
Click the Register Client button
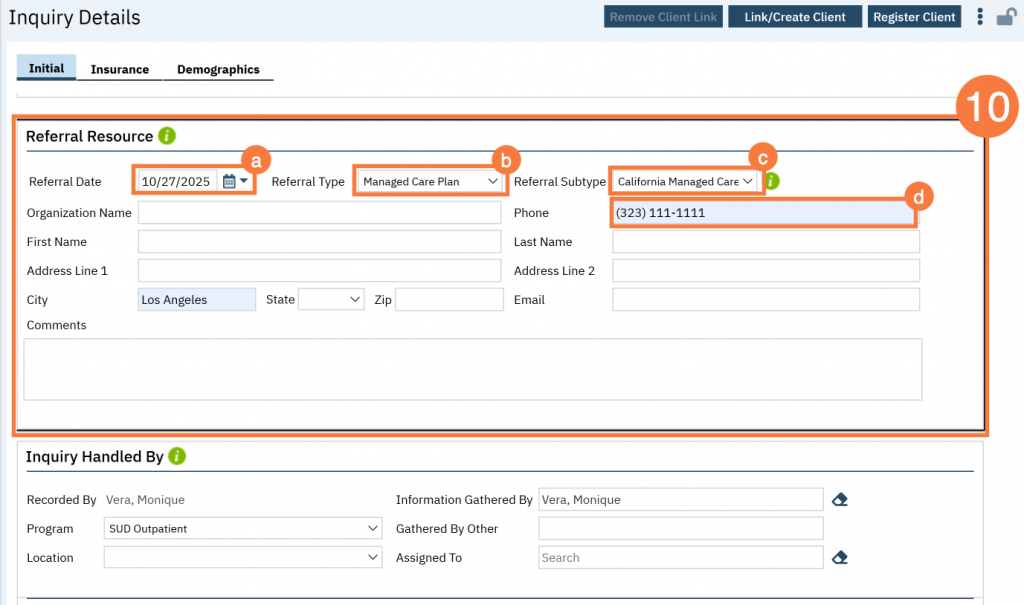(x=914, y=17)
